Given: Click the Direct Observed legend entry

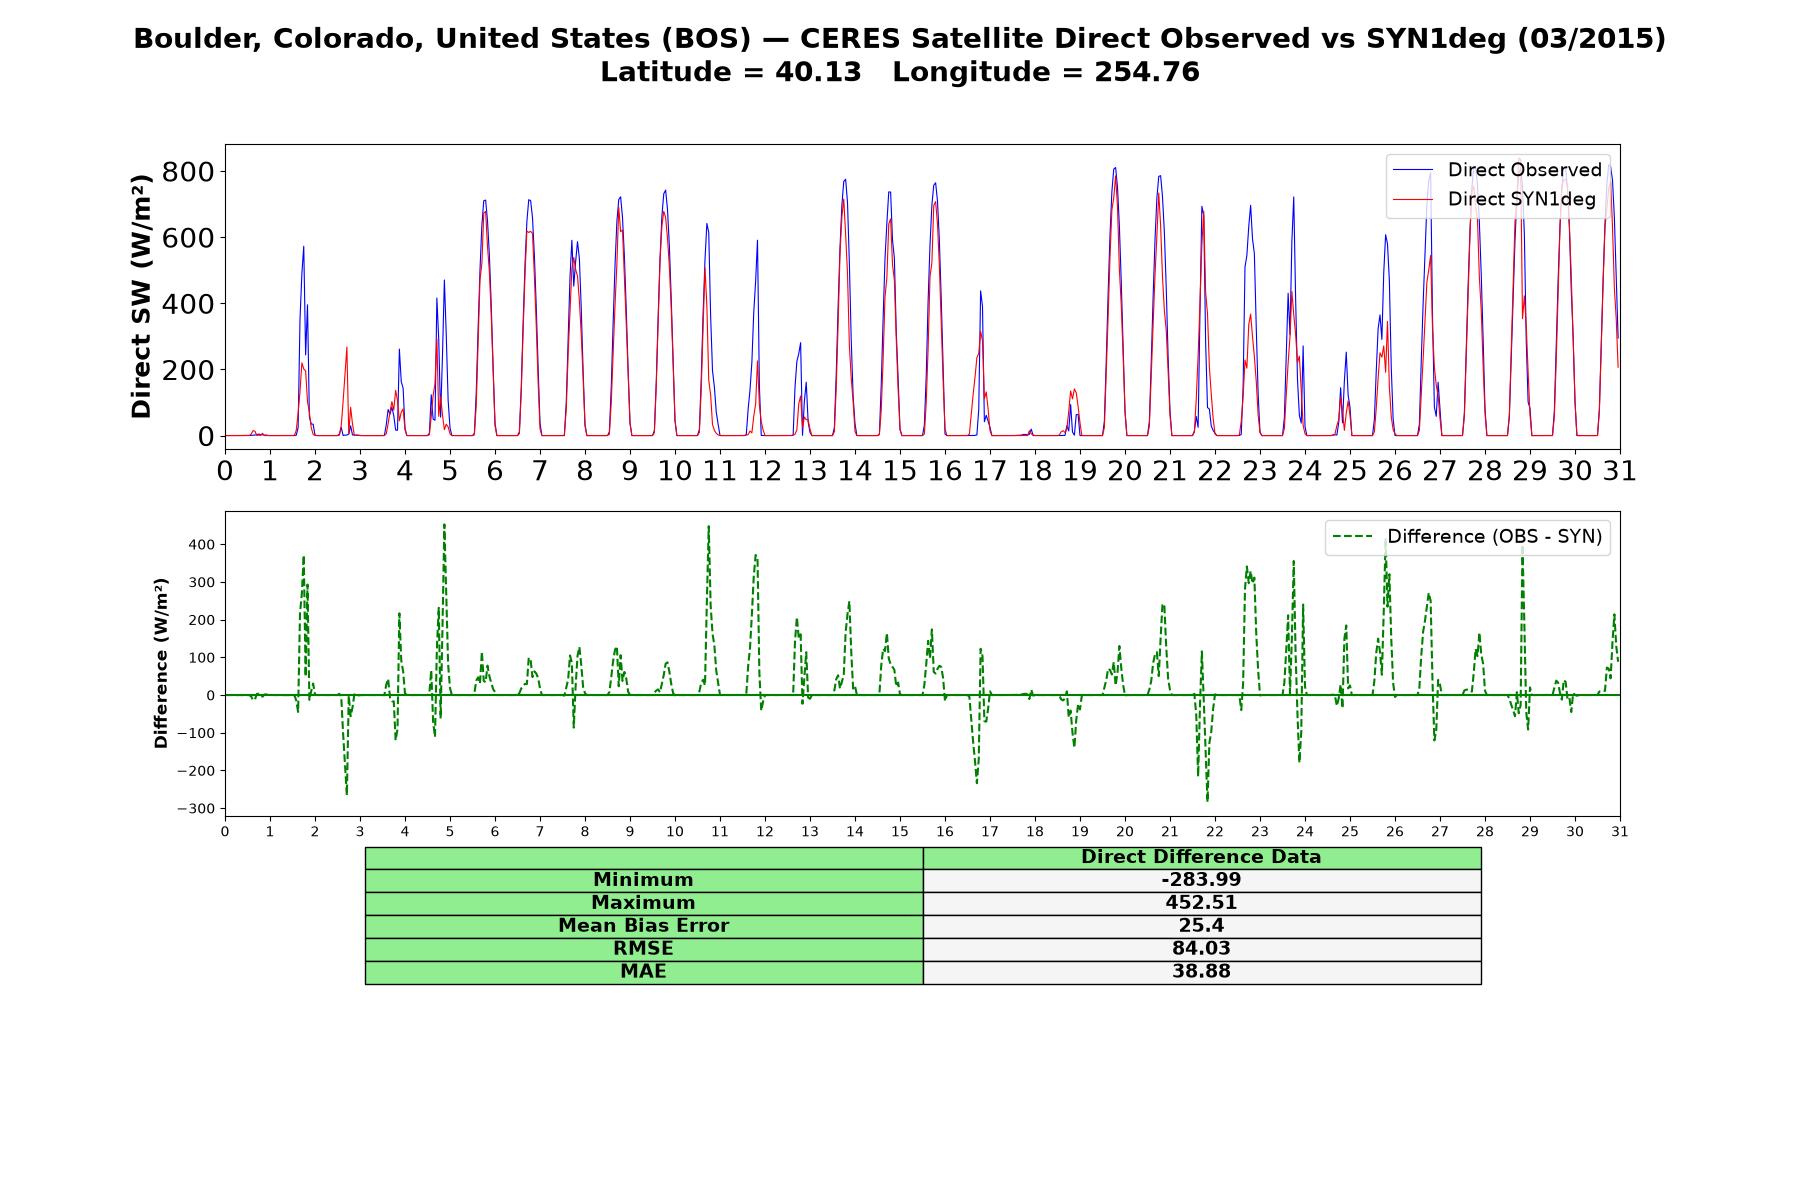Looking at the screenshot, I should pyautogui.click(x=1498, y=170).
